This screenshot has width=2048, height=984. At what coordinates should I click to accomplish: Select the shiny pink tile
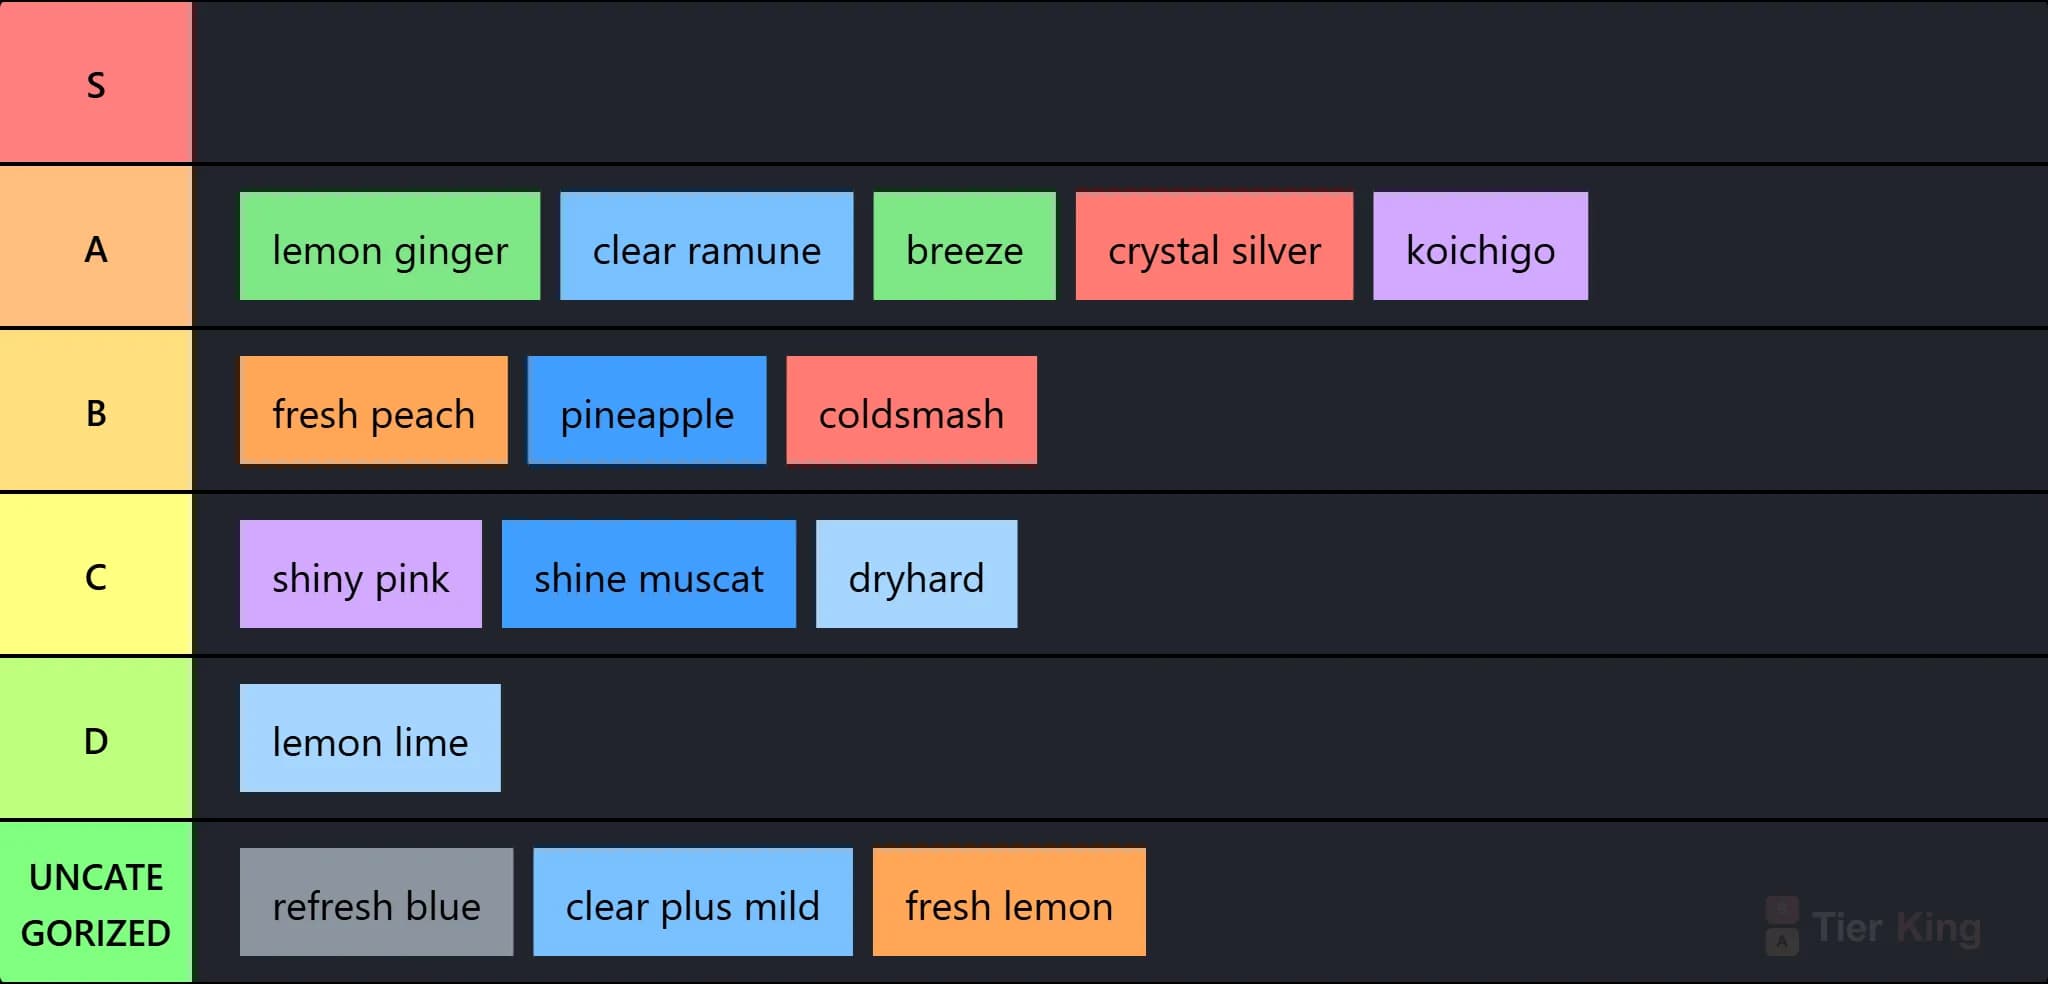tap(361, 574)
